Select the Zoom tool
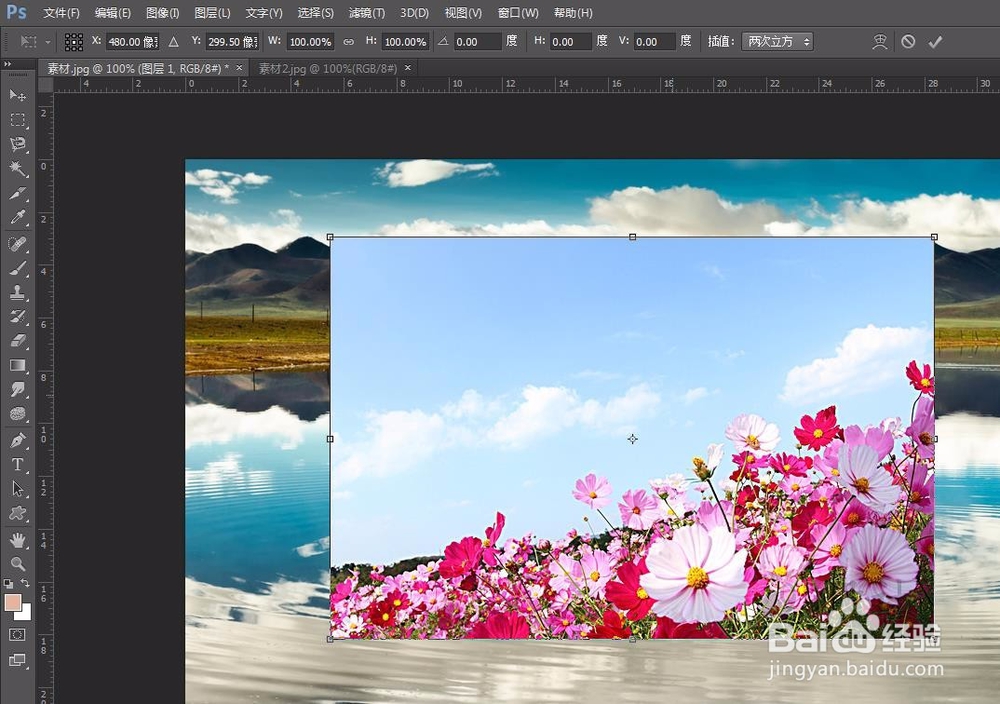Viewport: 1000px width, 704px height. coord(17,564)
